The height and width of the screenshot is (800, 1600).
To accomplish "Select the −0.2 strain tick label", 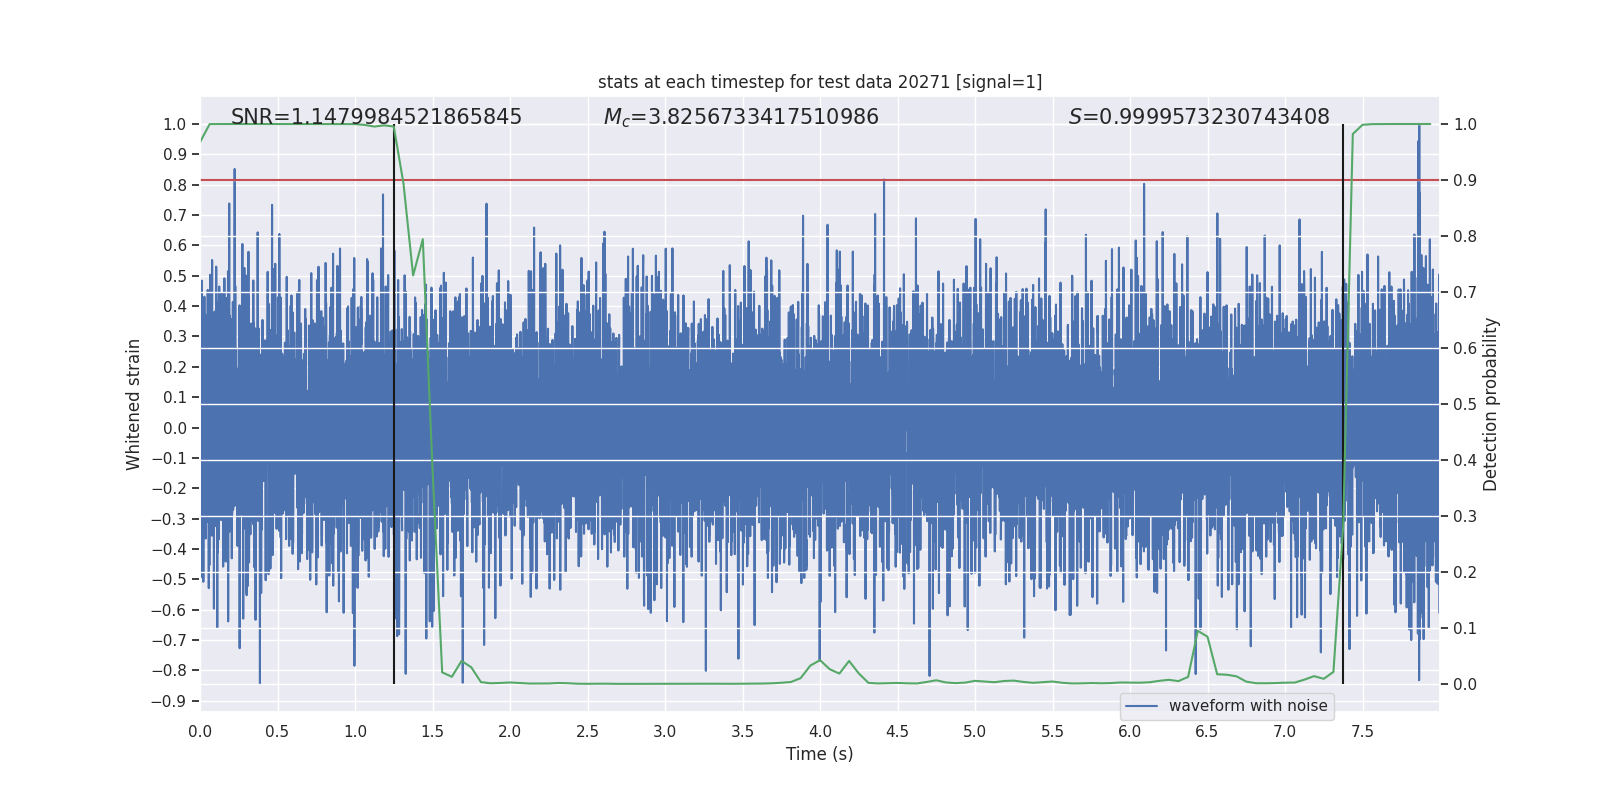I will pos(169,489).
